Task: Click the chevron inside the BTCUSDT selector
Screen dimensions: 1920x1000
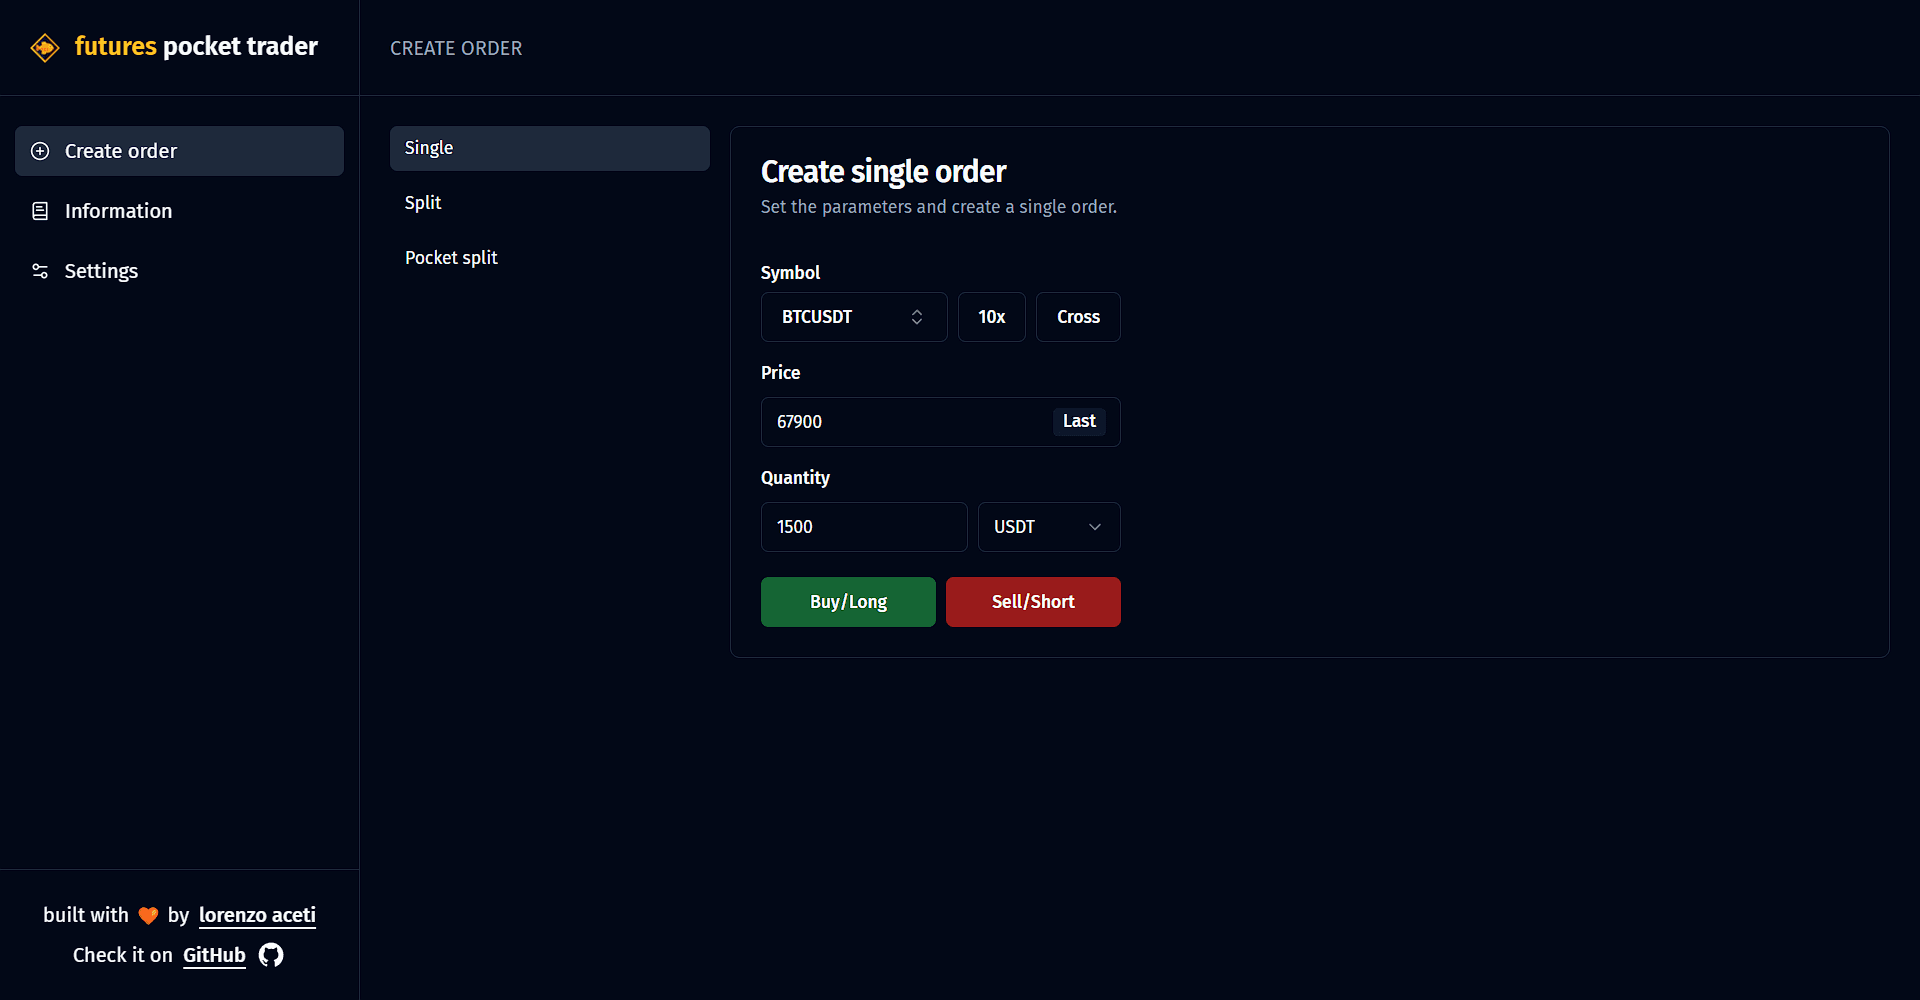Action: (x=917, y=316)
